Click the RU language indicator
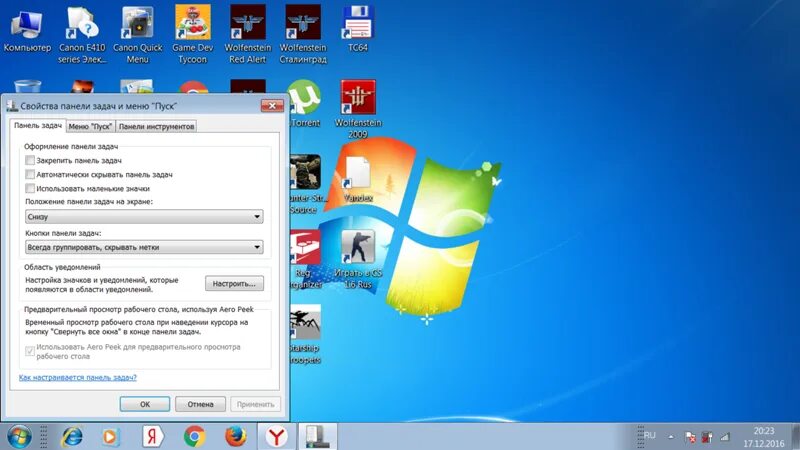Image resolution: width=800 pixels, height=450 pixels. (x=649, y=435)
